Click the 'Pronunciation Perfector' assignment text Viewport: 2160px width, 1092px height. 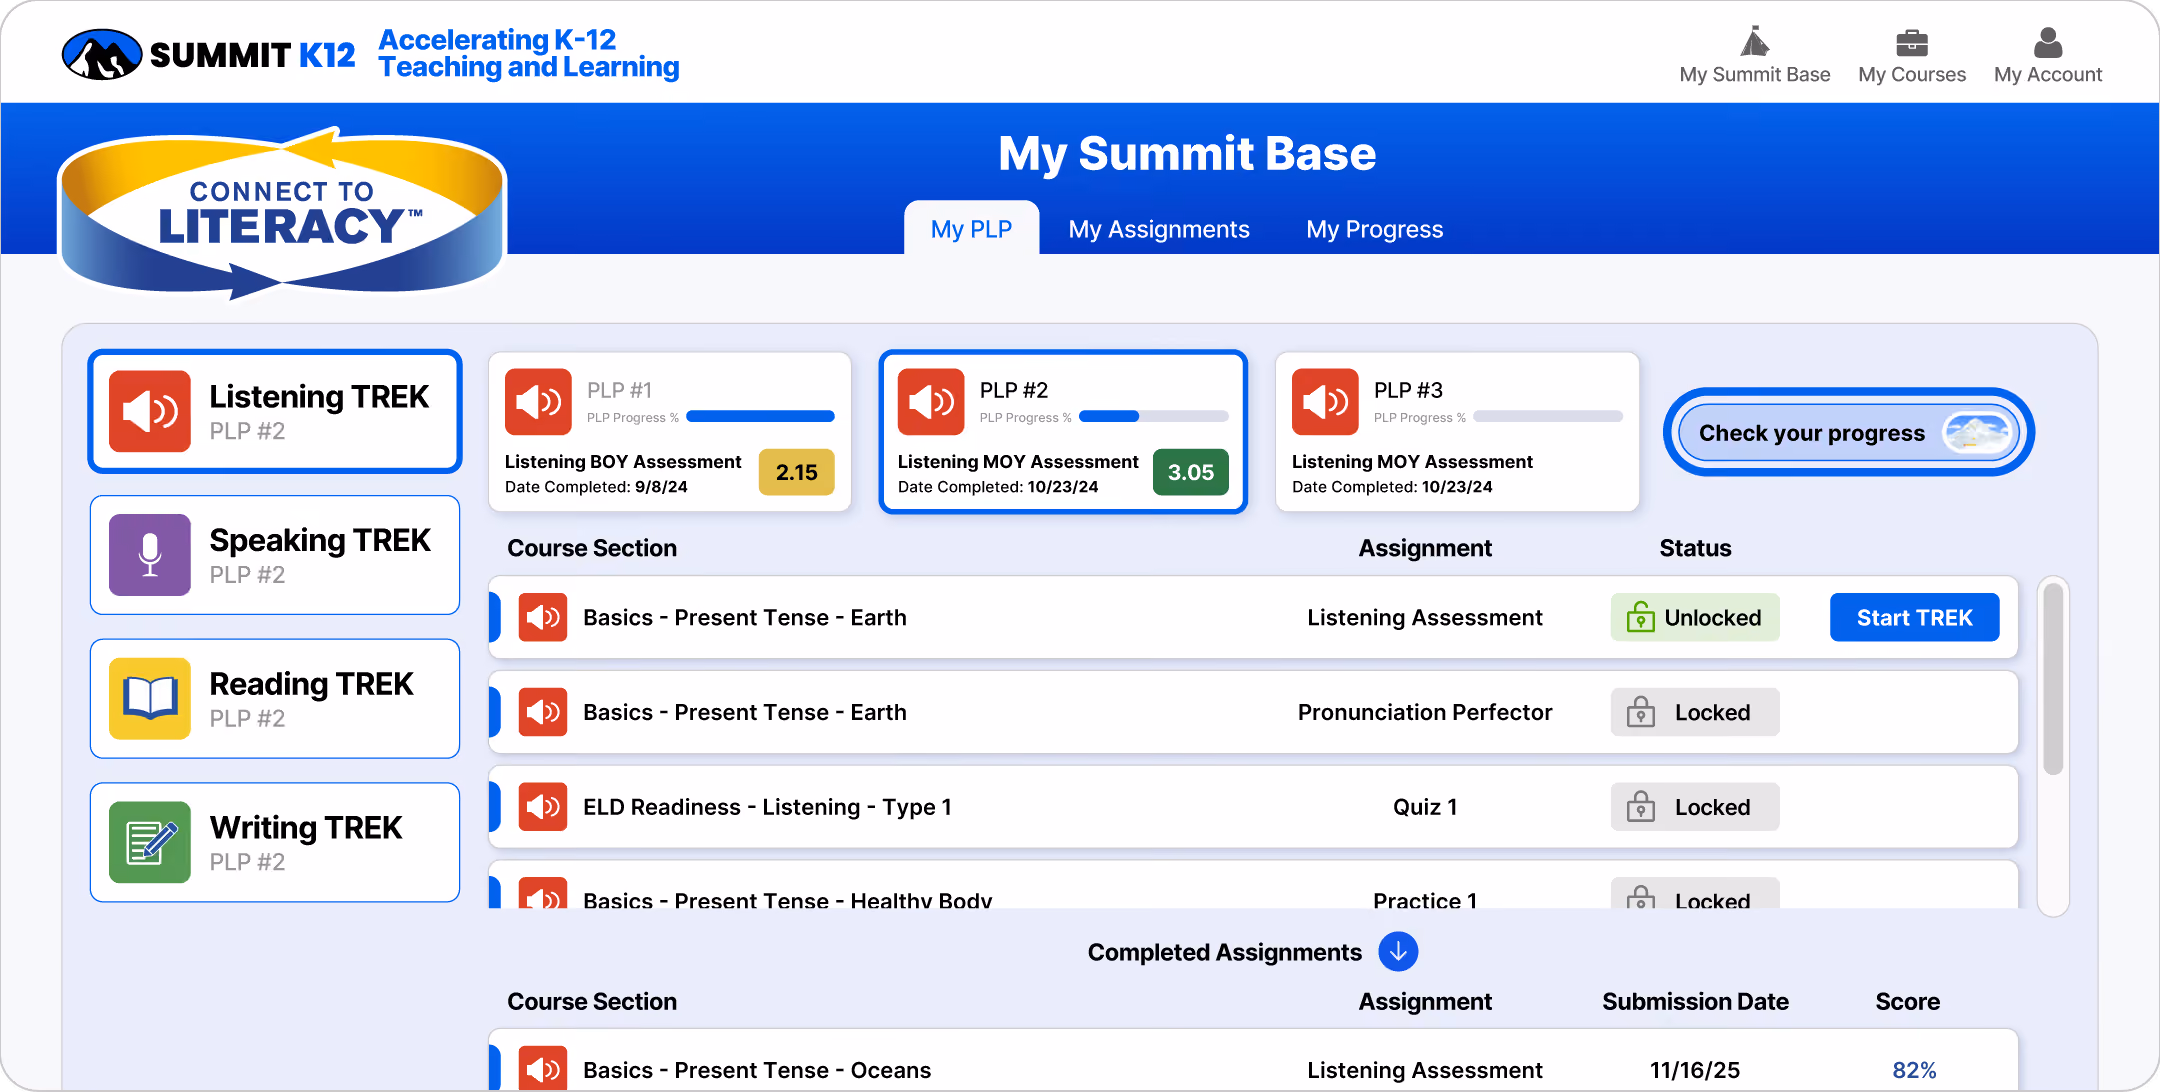pyautogui.click(x=1425, y=712)
